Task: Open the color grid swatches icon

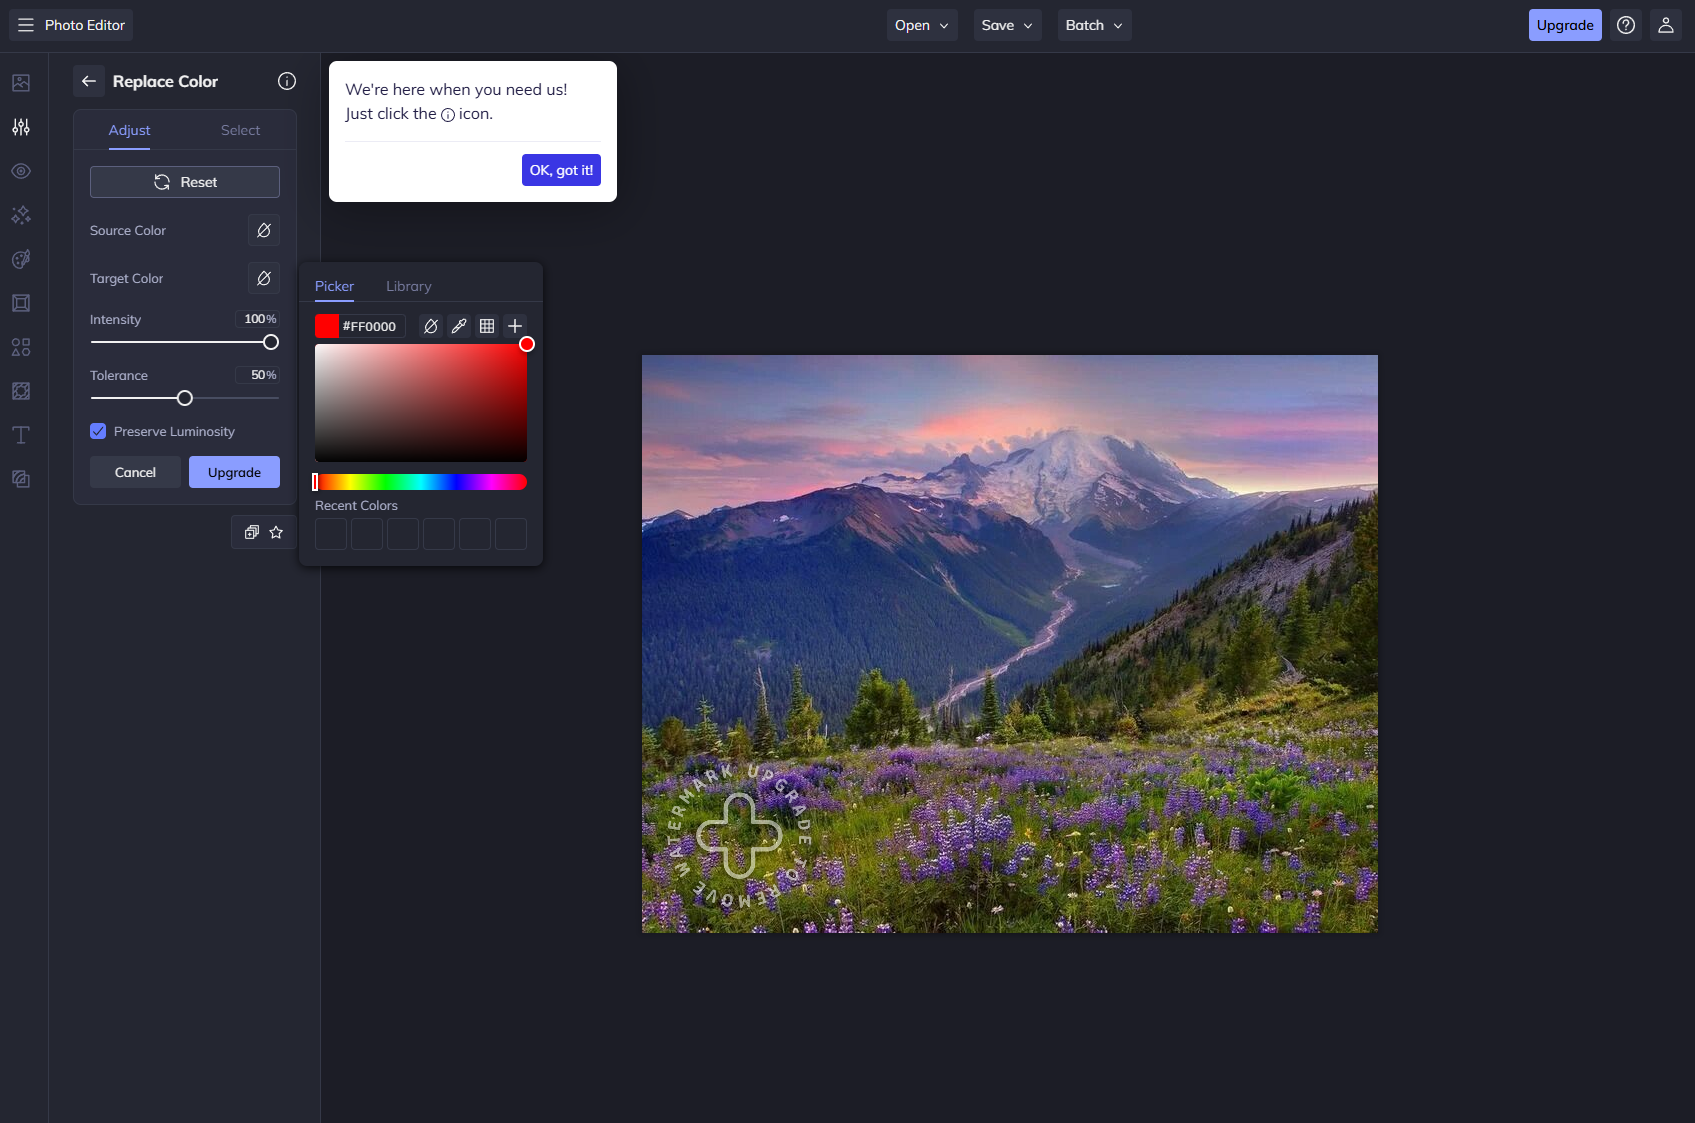Action: 487,326
